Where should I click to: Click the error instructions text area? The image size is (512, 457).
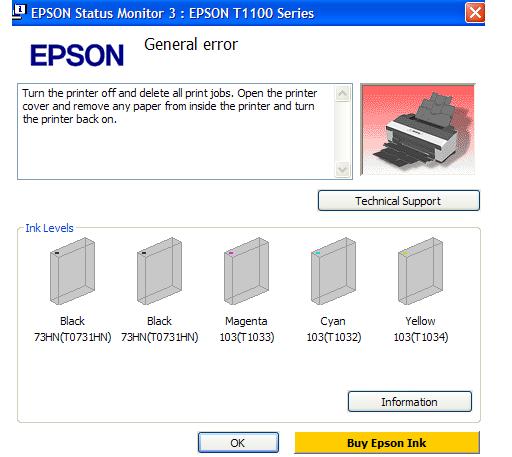tap(176, 131)
